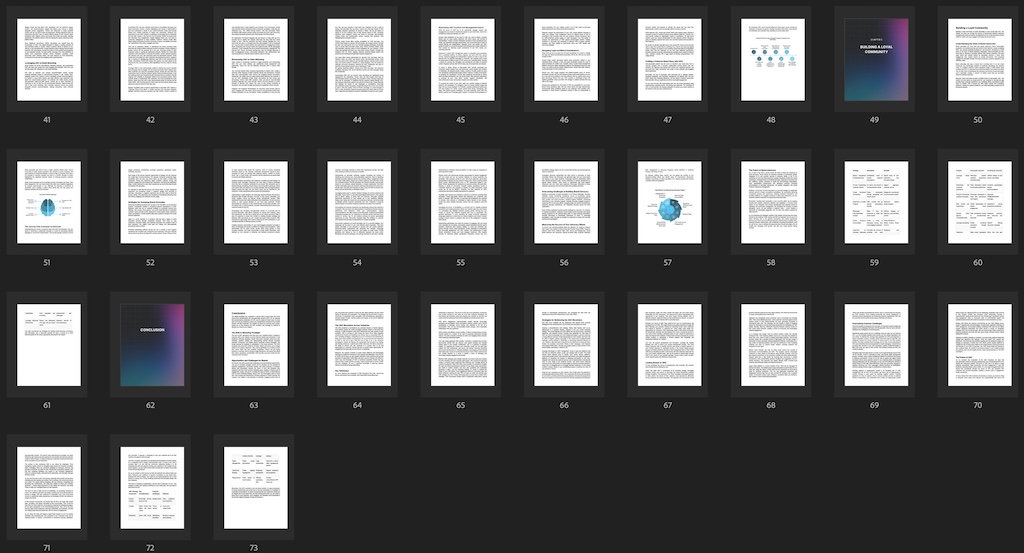Screen dimensions: 1024x553
Task: Select the 'Conclusion' cover page thumbnail
Action: (150, 345)
